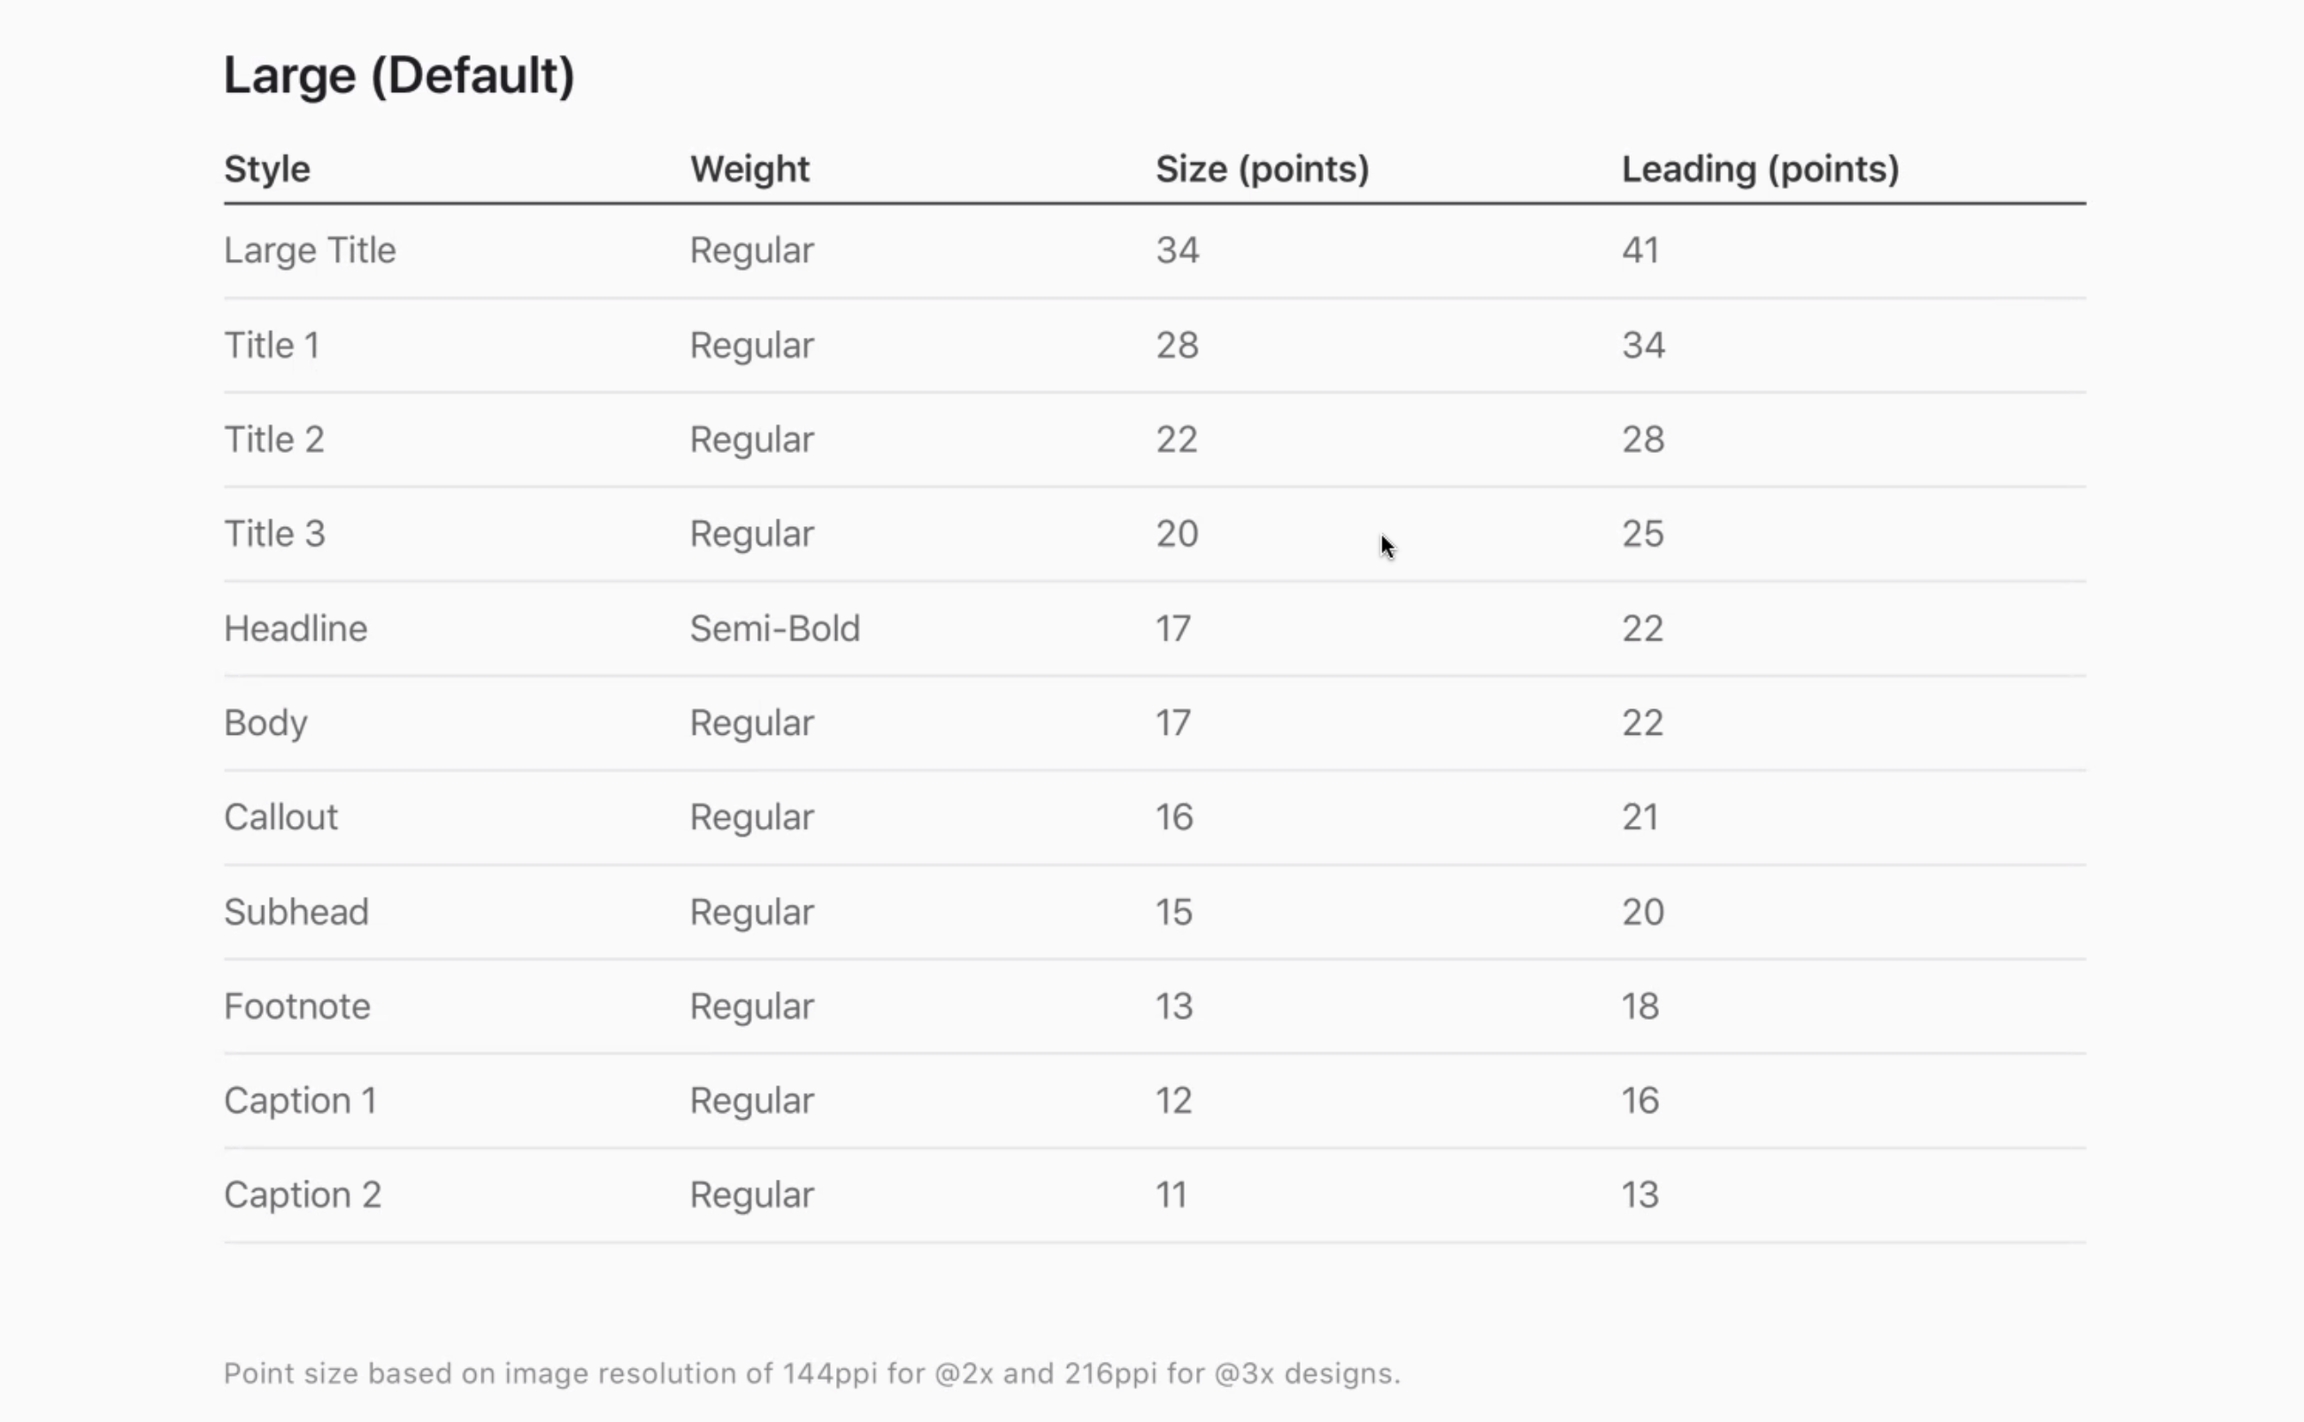Click Large Title leading value 41
Image resolution: width=2304 pixels, height=1422 pixels.
coord(1641,250)
